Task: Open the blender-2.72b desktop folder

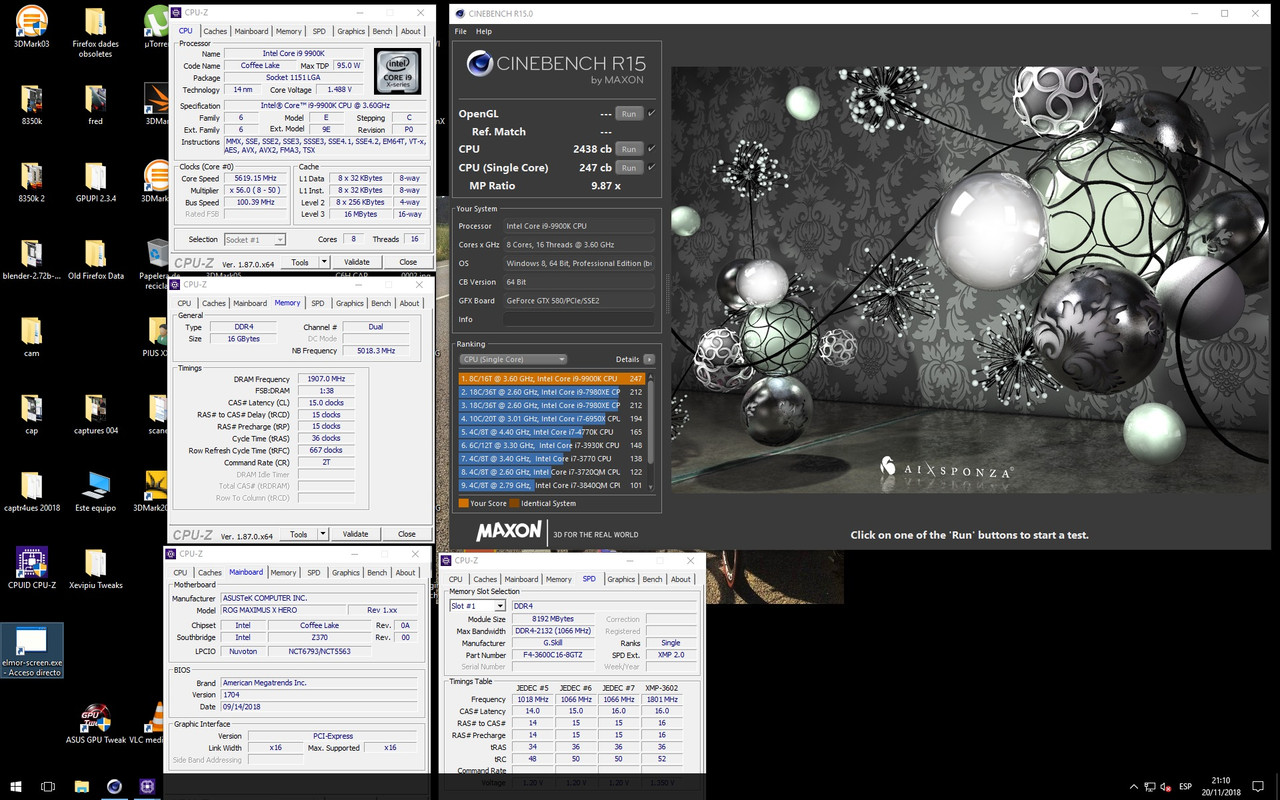Action: (31, 259)
